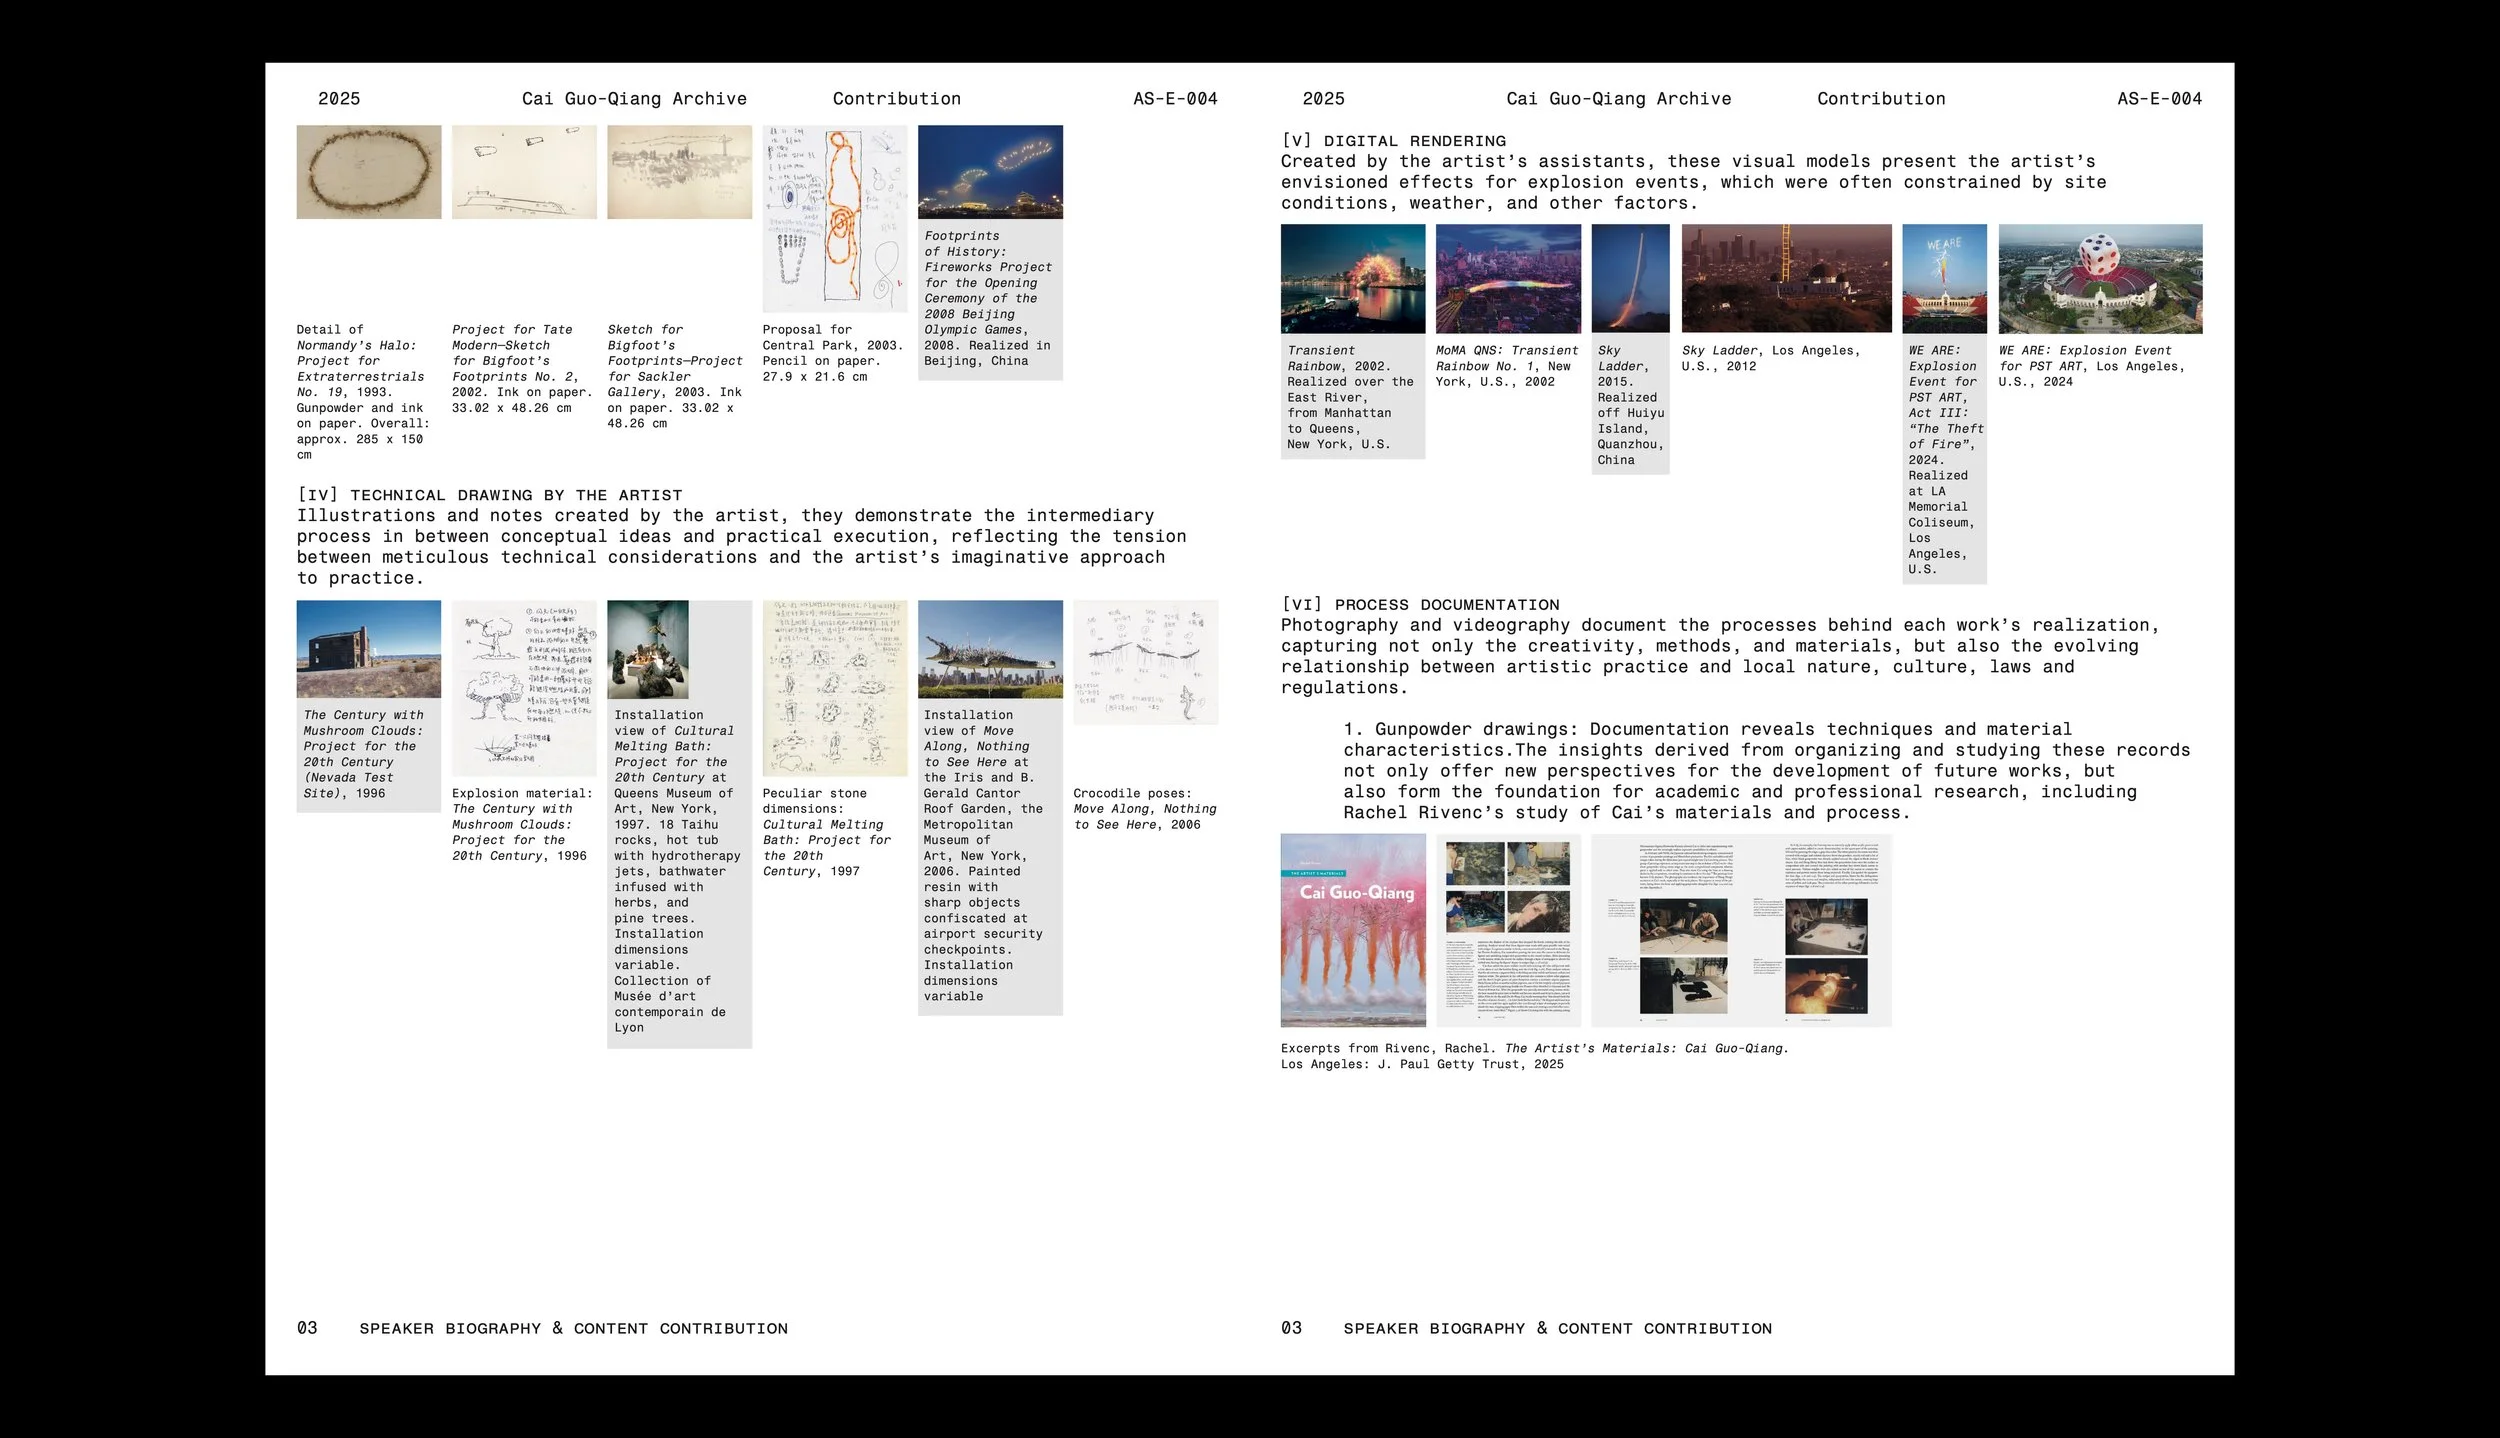Open the Beijing Olympics fireworks photo
The image size is (2500, 1438).
[x=990, y=170]
